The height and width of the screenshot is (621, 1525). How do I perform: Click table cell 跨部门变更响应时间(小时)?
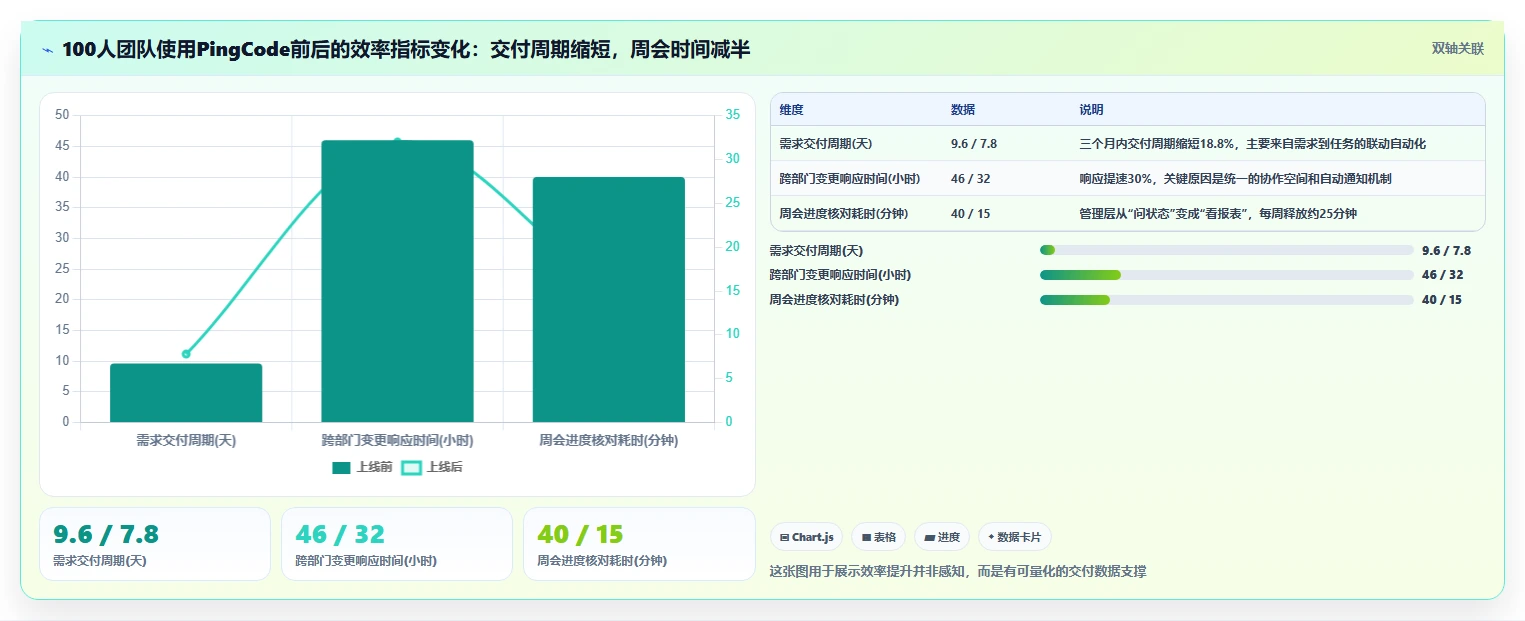(849, 179)
